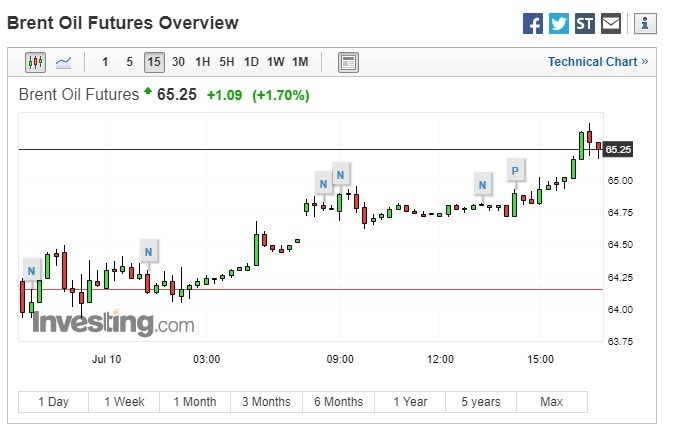Screen dimensions: 675x437
Task: Open the chart table/news layout icon
Action: point(348,62)
